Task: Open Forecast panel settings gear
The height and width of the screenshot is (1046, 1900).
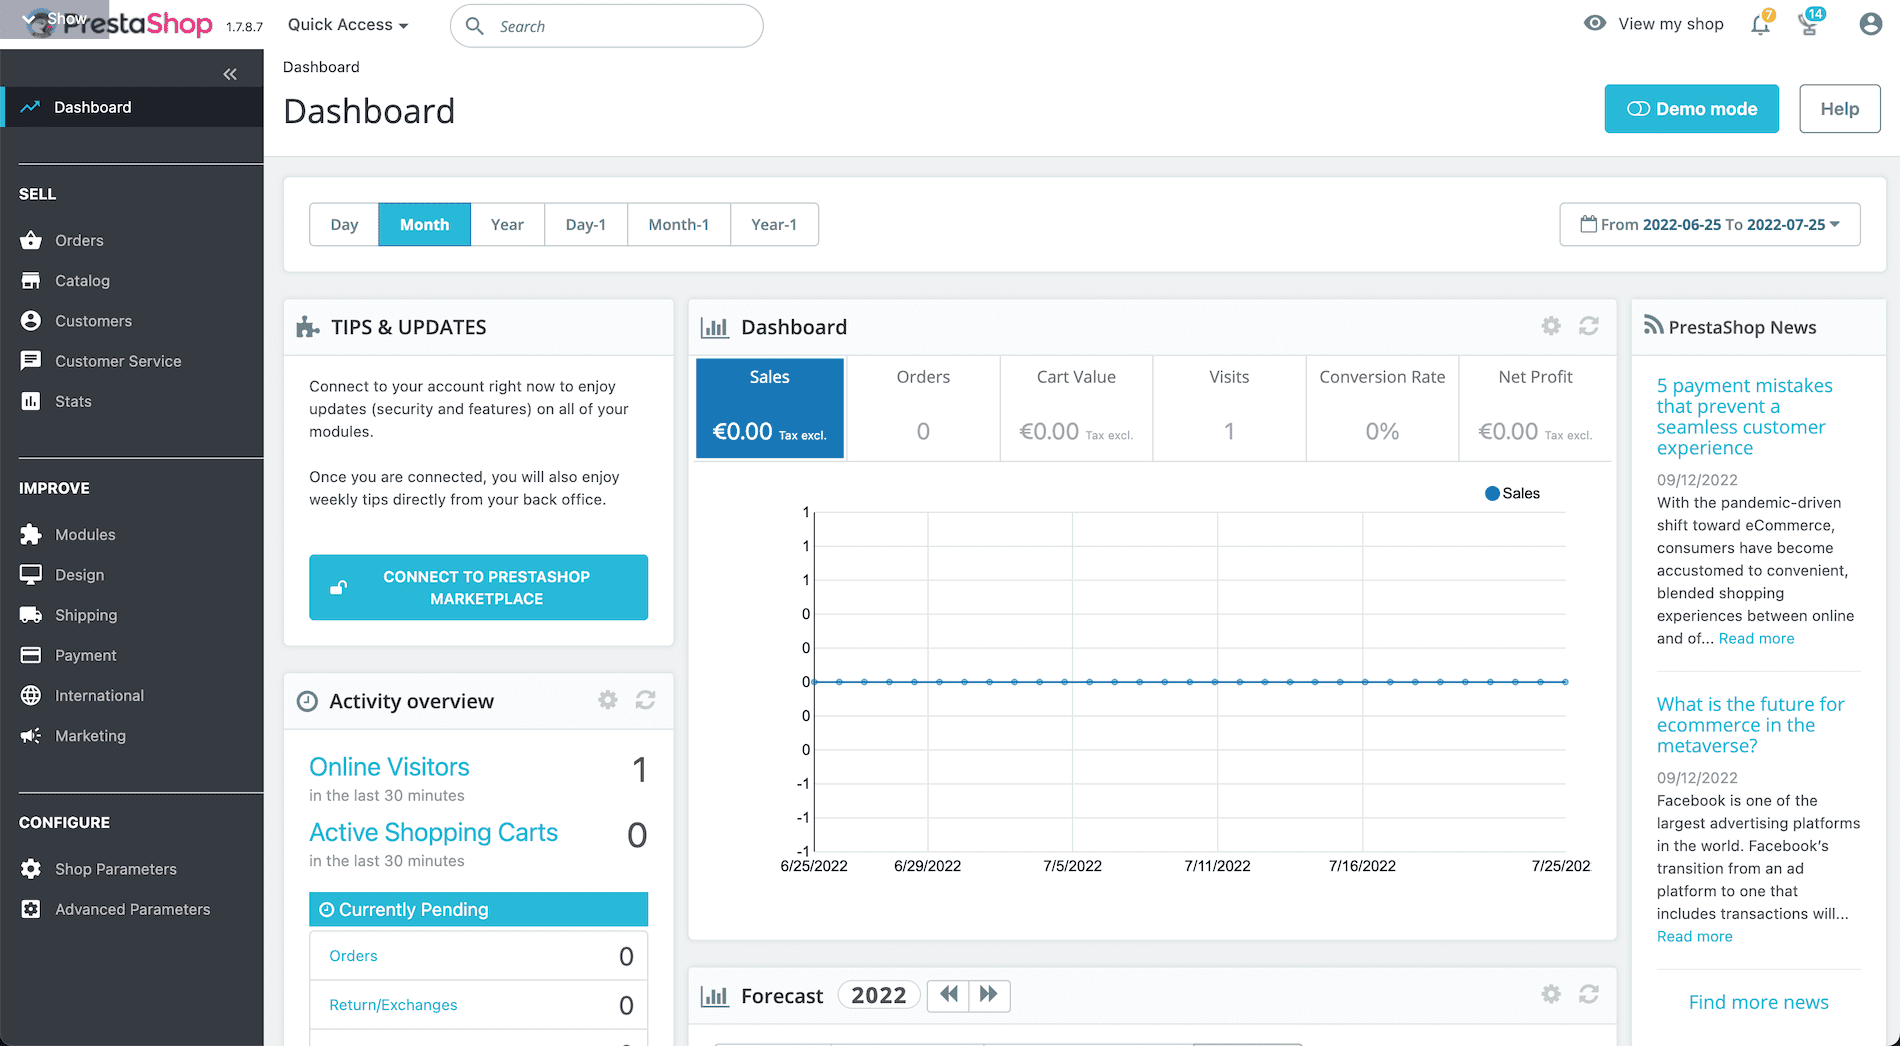Action: [1551, 994]
